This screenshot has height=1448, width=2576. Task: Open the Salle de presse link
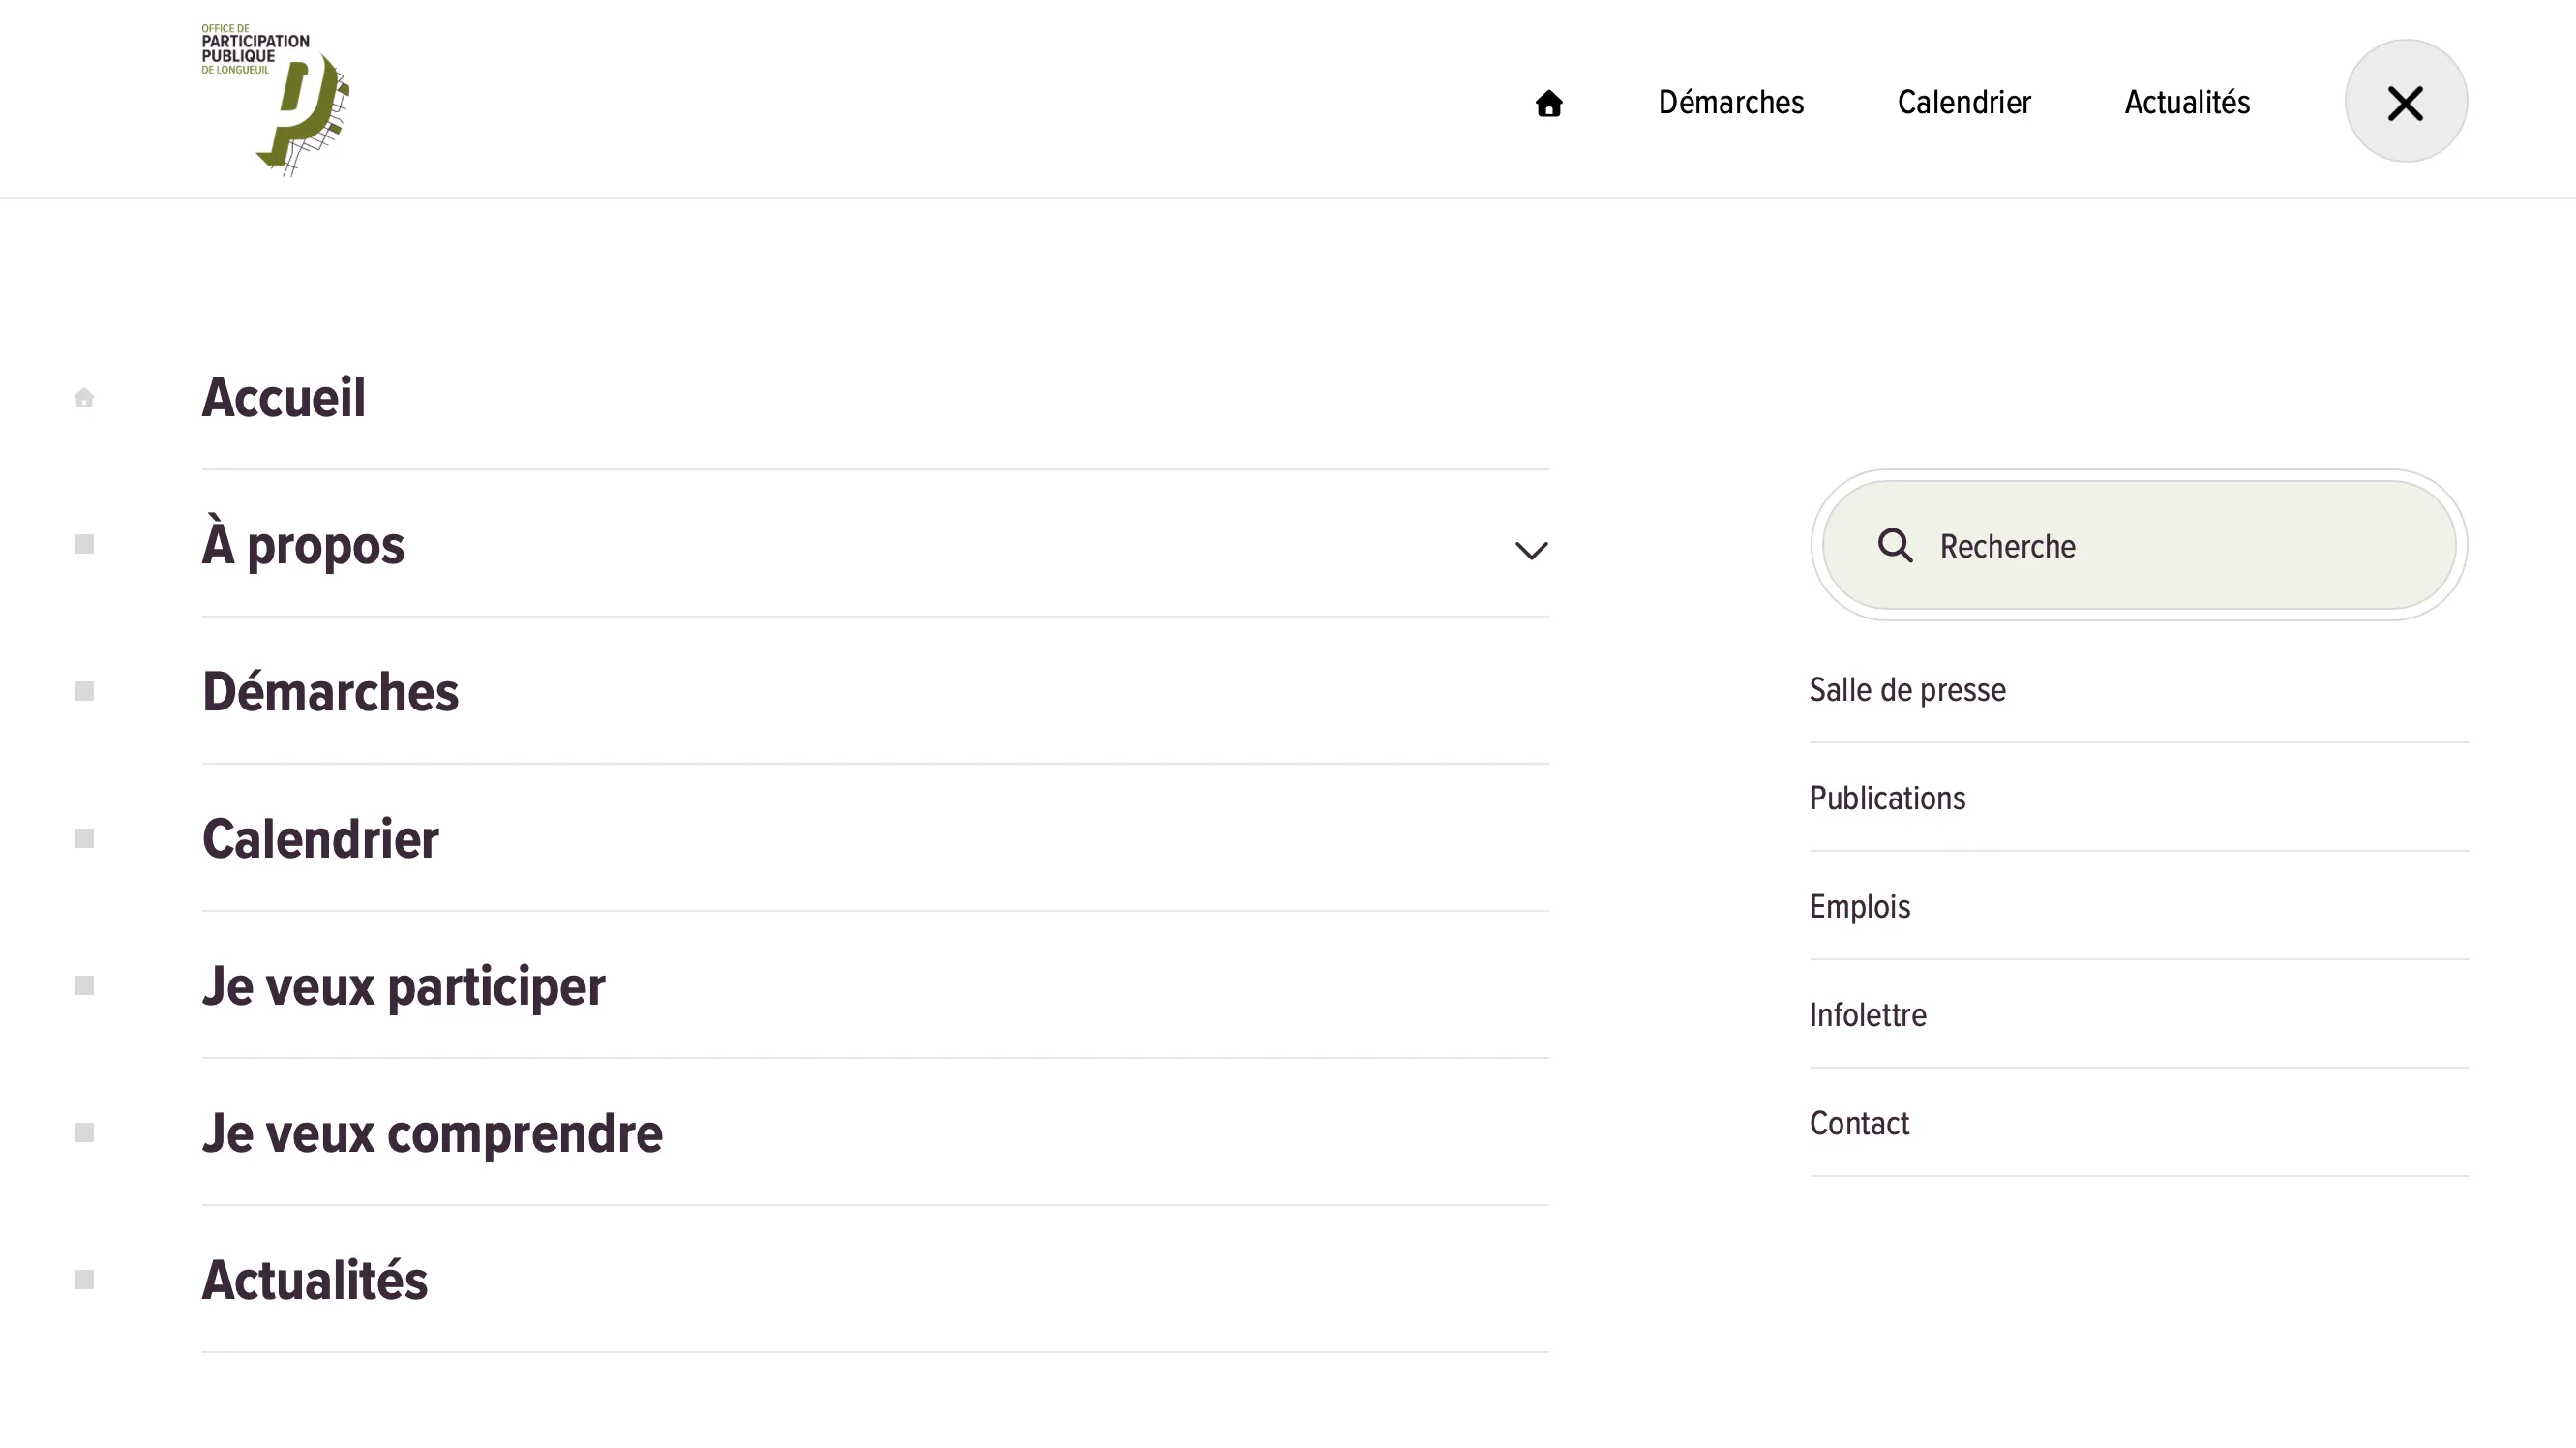point(1907,689)
